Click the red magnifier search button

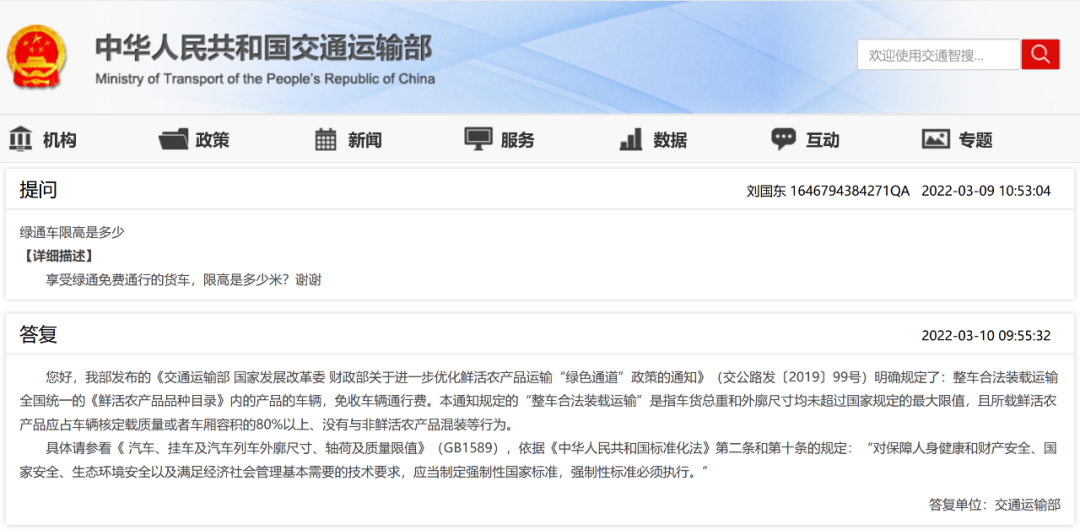(x=1040, y=54)
